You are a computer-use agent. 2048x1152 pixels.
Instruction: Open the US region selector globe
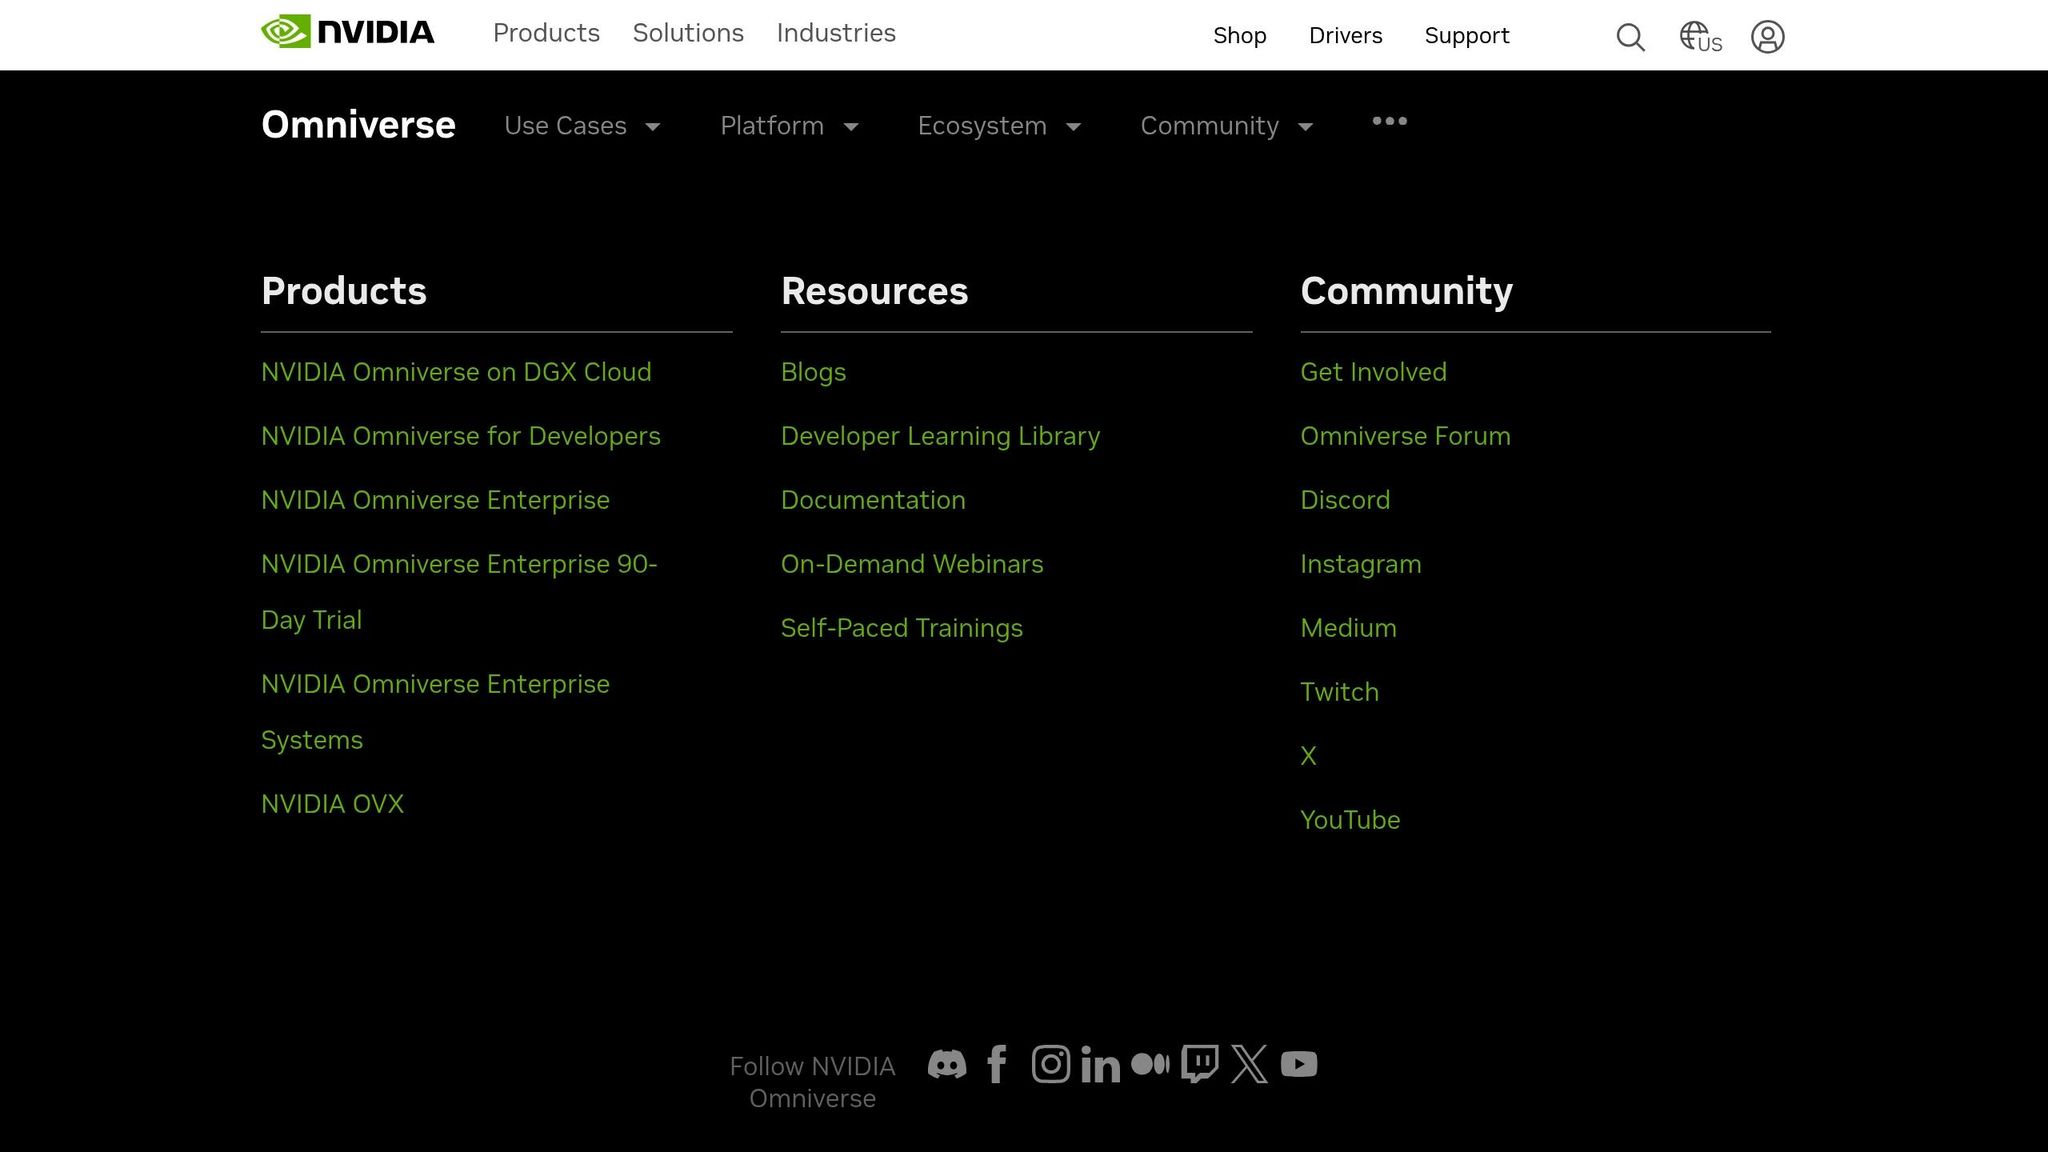pos(1699,37)
